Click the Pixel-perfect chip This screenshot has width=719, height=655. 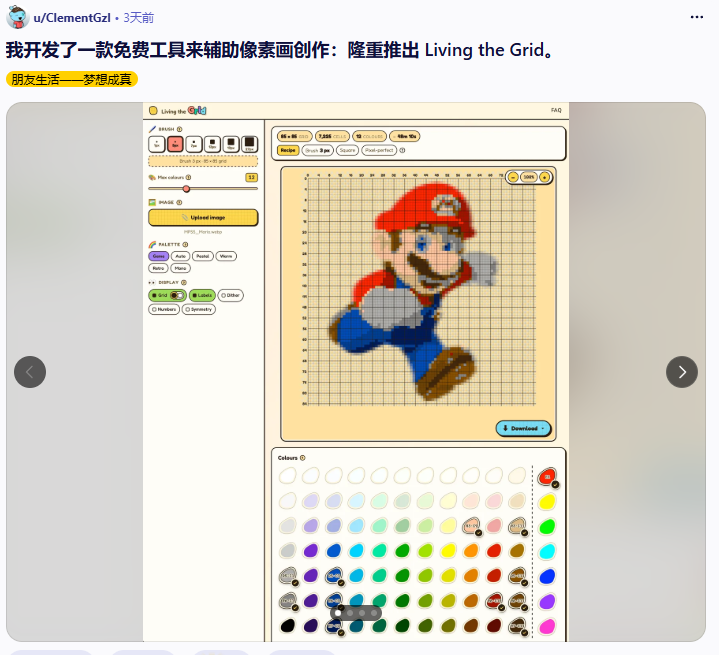pyautogui.click(x=379, y=150)
